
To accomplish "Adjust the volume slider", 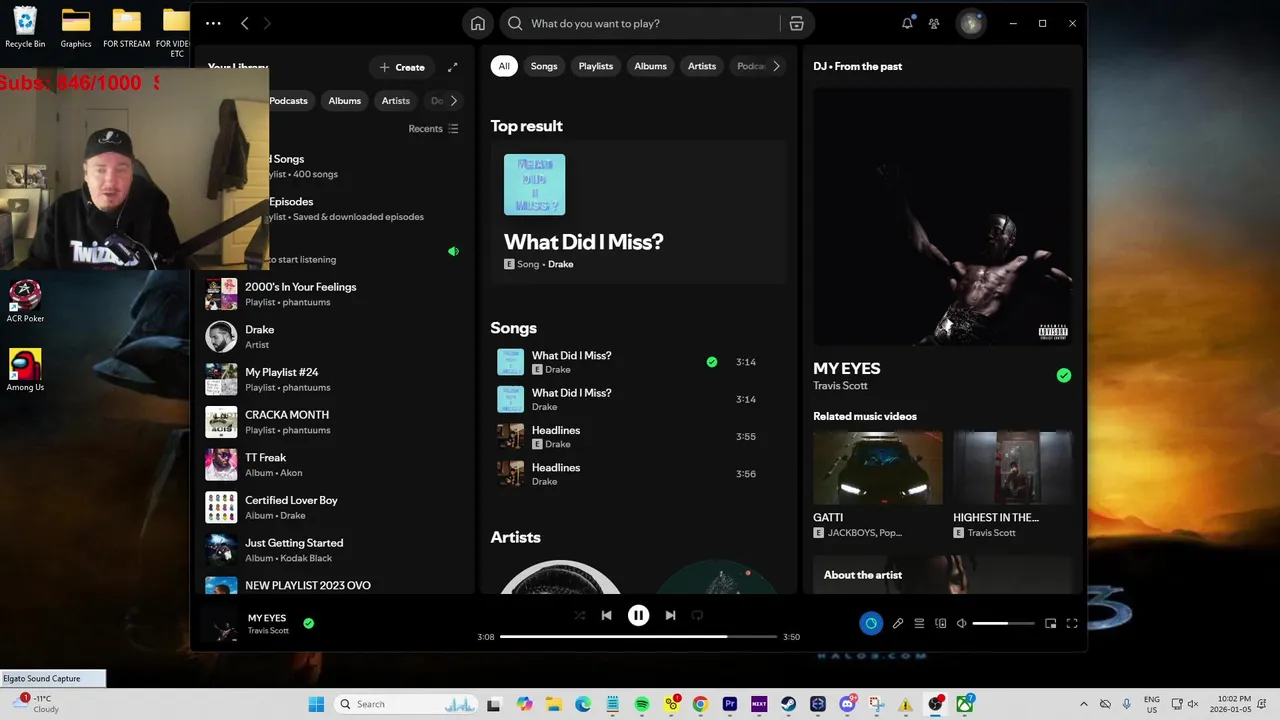I will tap(1003, 623).
